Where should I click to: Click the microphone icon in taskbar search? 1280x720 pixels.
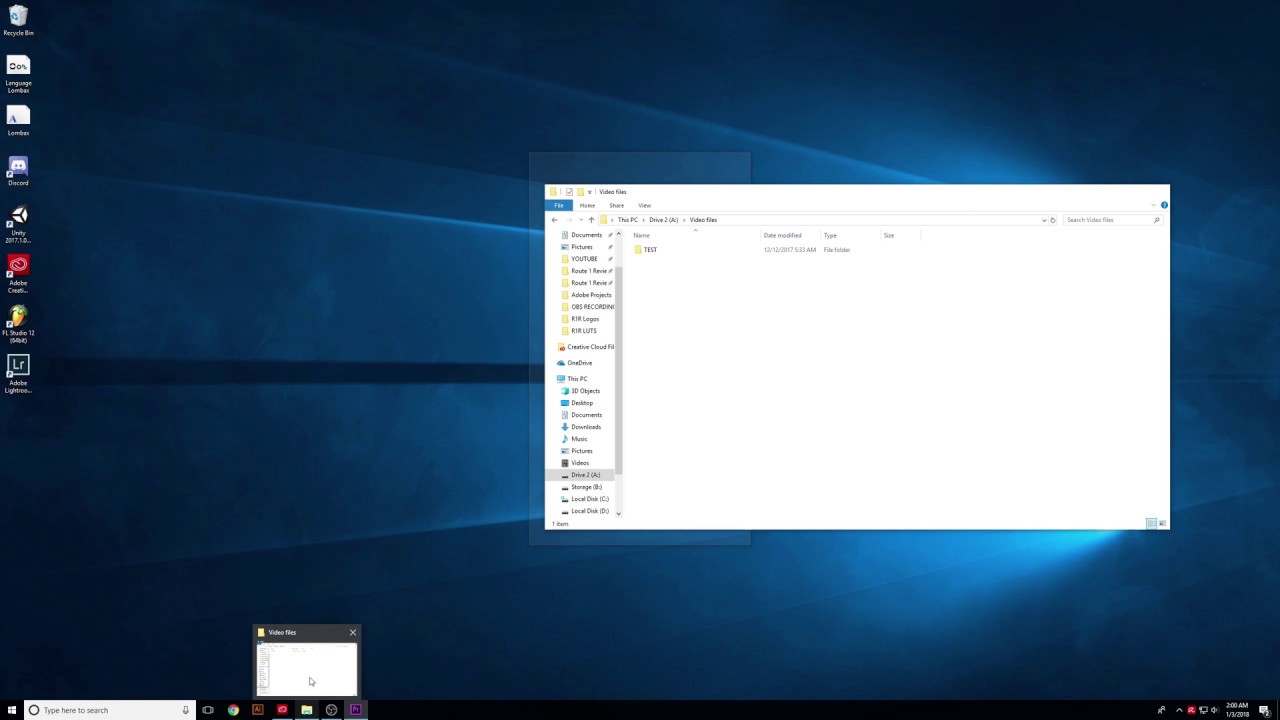pos(185,710)
